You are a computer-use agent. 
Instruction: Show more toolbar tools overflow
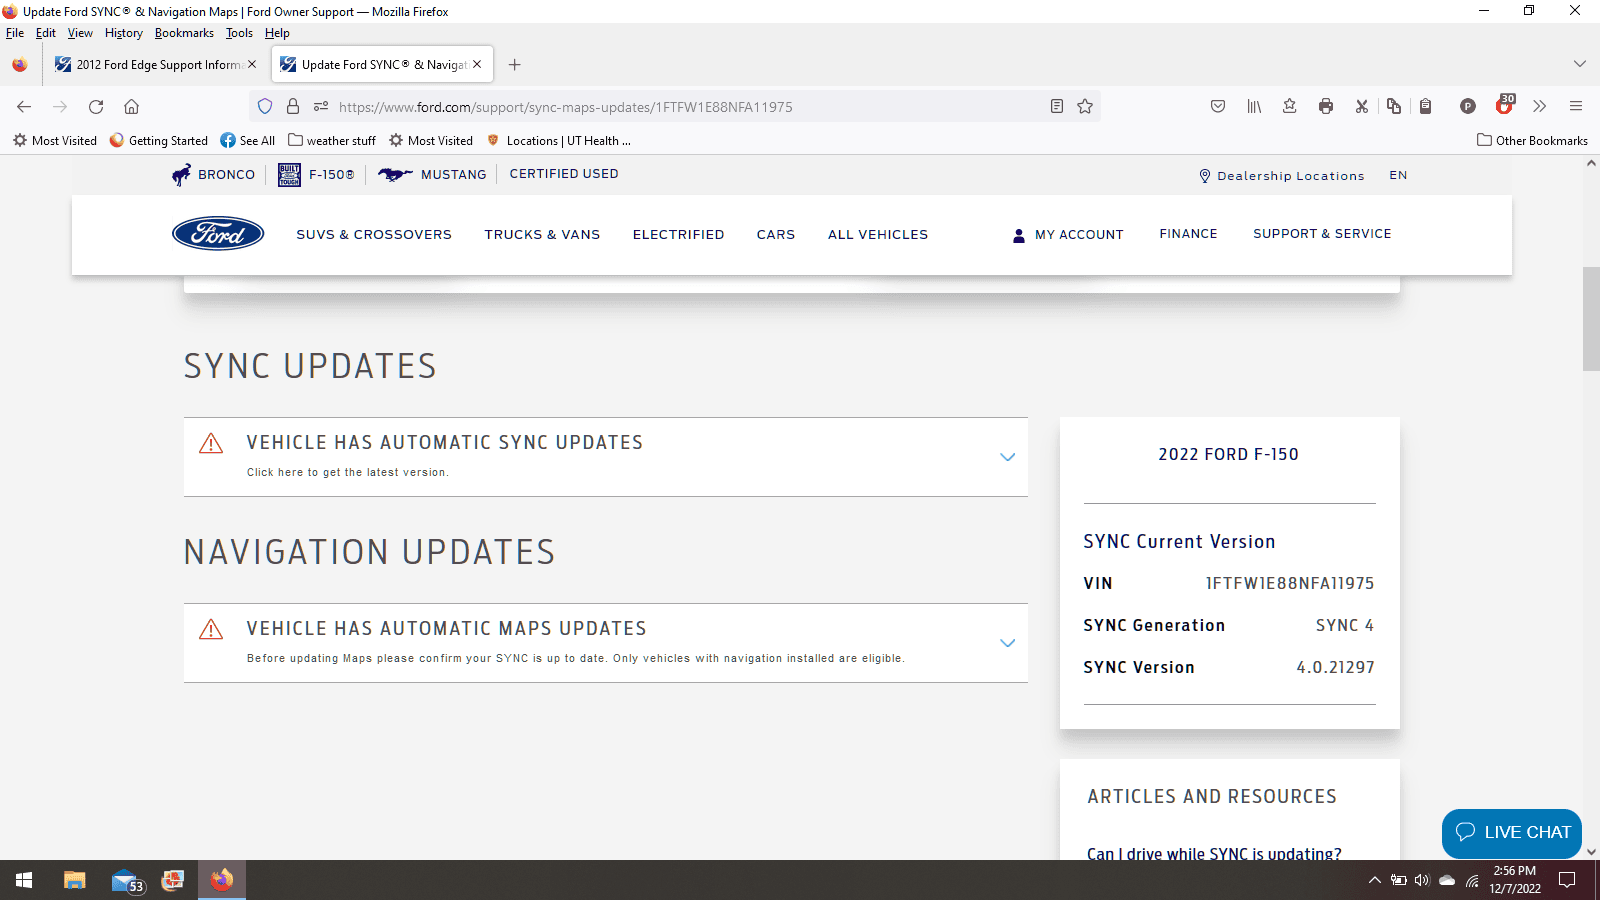[1540, 107]
